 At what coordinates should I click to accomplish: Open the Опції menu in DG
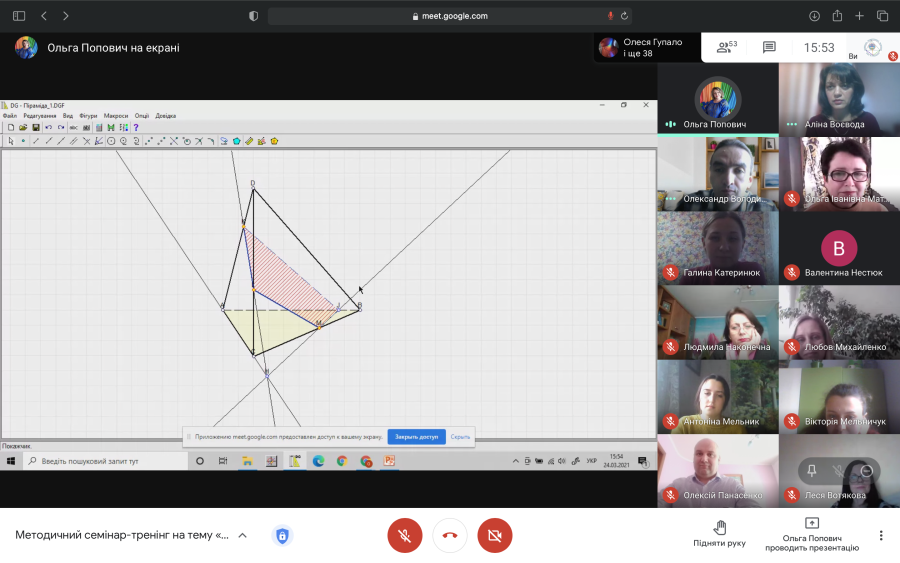click(x=142, y=116)
